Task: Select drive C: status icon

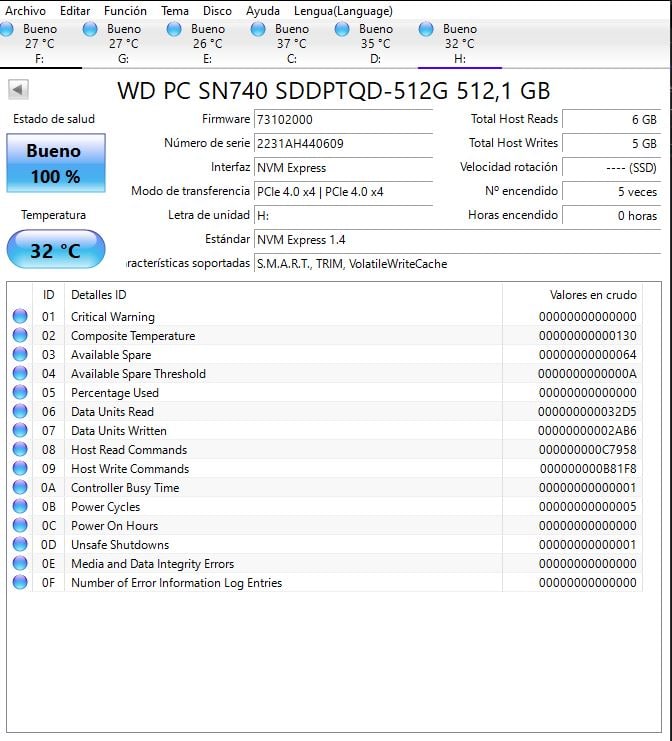Action: pos(258,29)
